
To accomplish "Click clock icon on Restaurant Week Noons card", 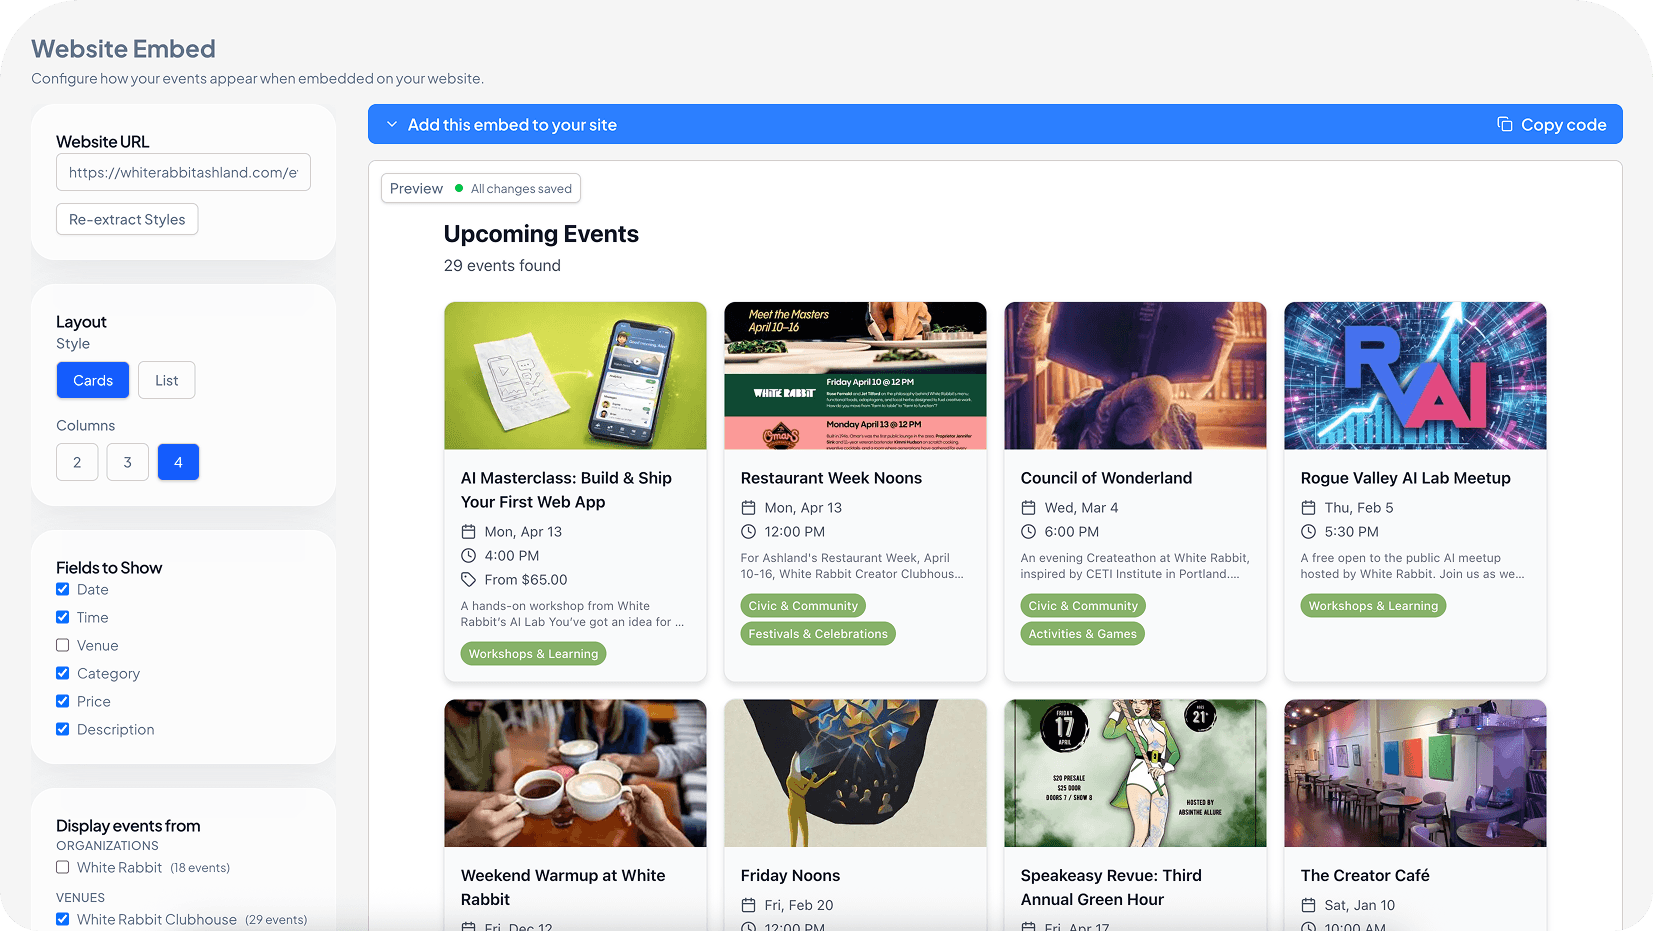I will pos(748,531).
